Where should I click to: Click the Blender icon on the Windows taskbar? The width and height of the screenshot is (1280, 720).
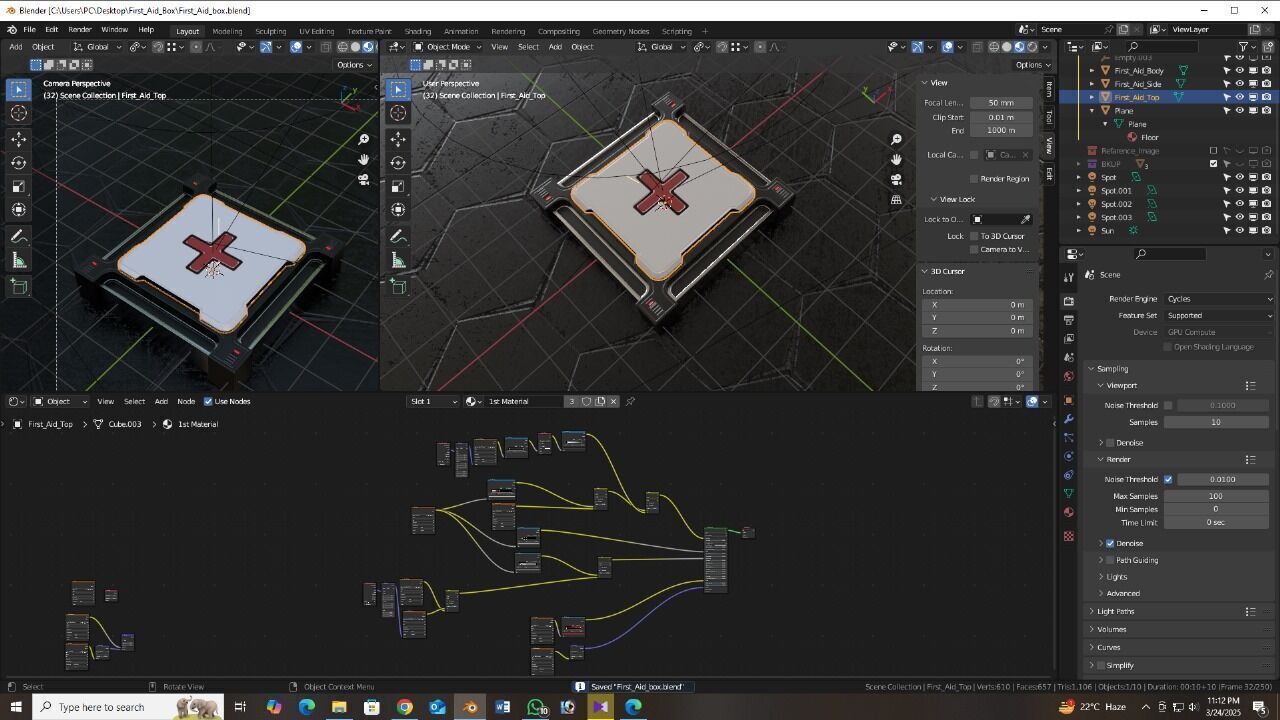coord(470,707)
